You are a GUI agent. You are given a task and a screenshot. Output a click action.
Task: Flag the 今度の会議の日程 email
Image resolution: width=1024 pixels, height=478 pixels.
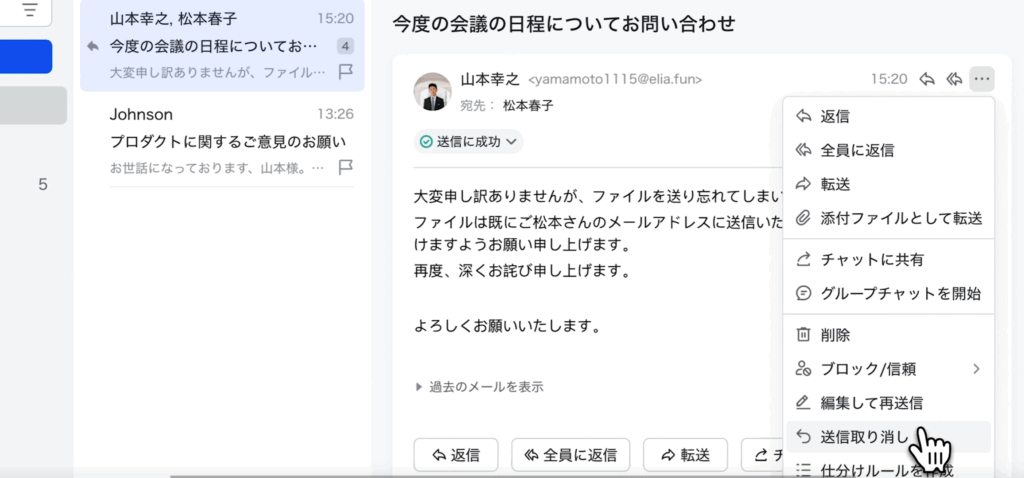pyautogui.click(x=346, y=71)
